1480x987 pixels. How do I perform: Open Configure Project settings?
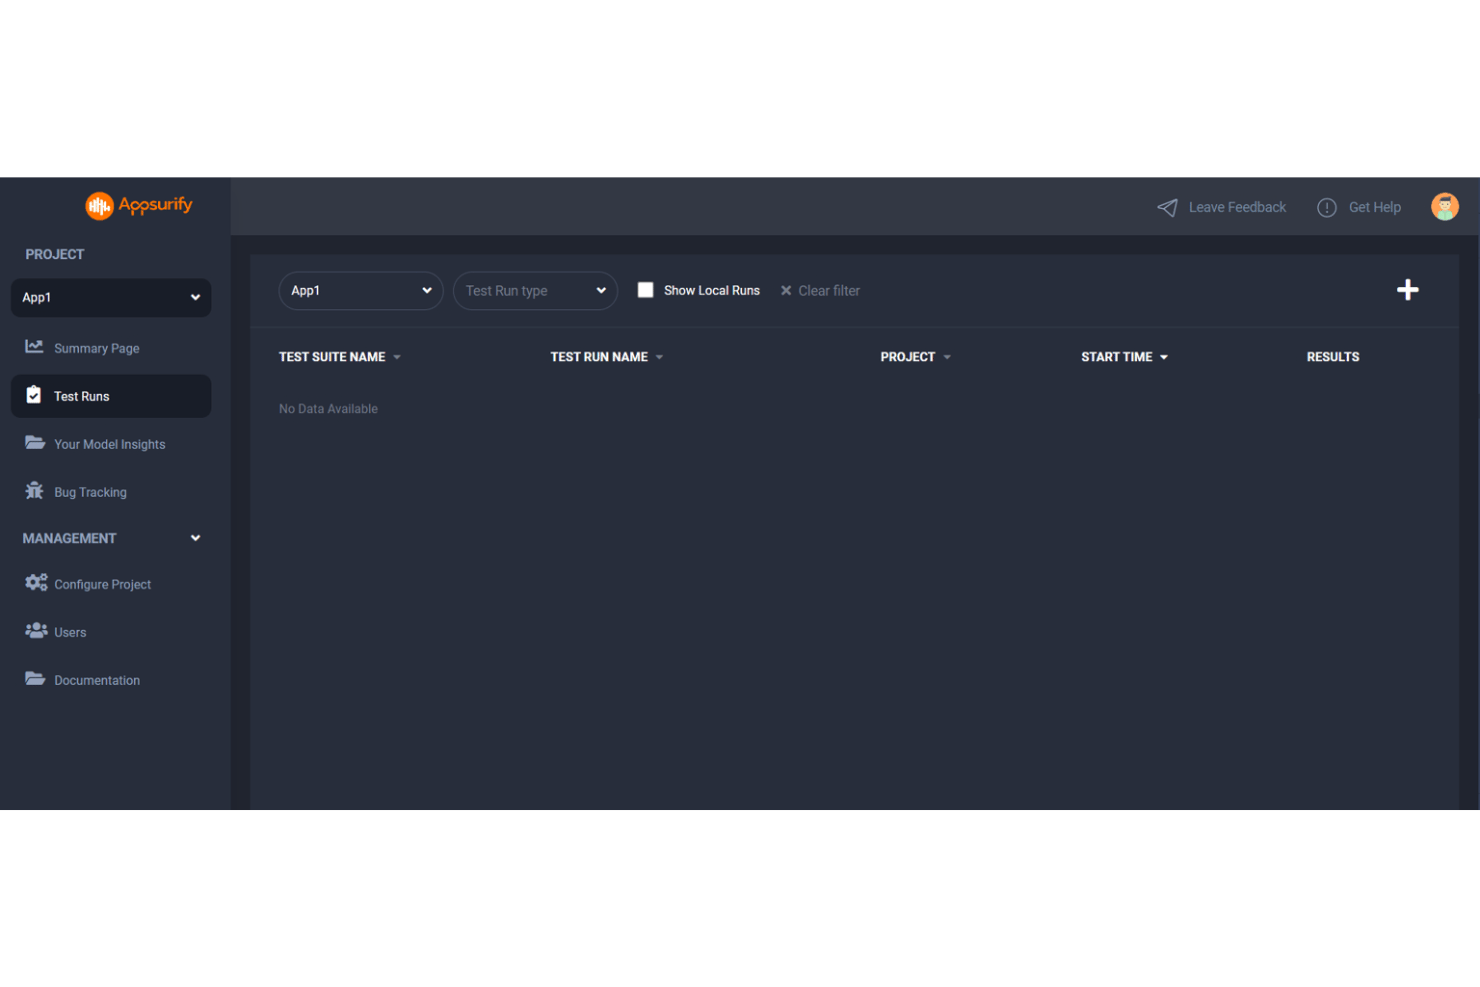tap(102, 584)
